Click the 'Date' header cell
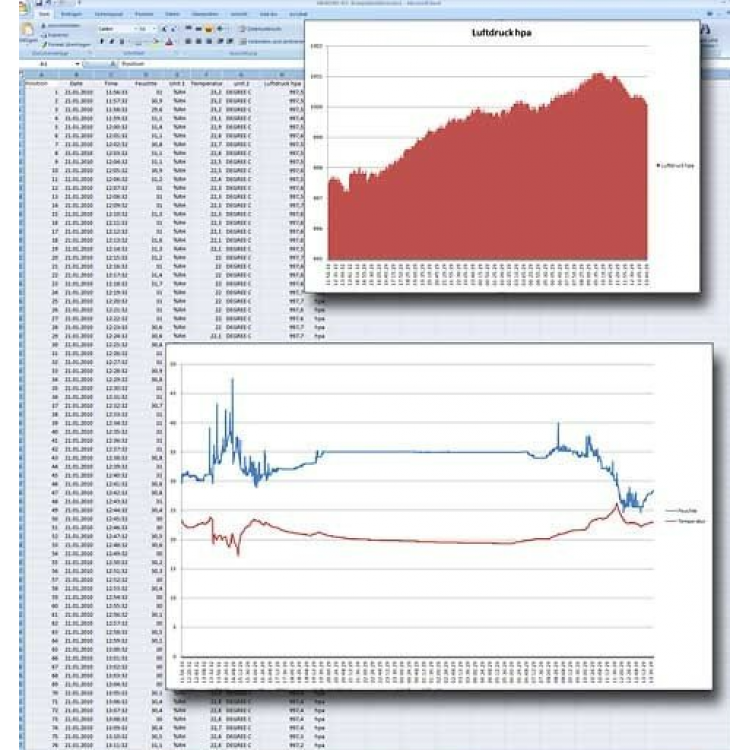This screenshot has width=750, height=750. (77, 83)
